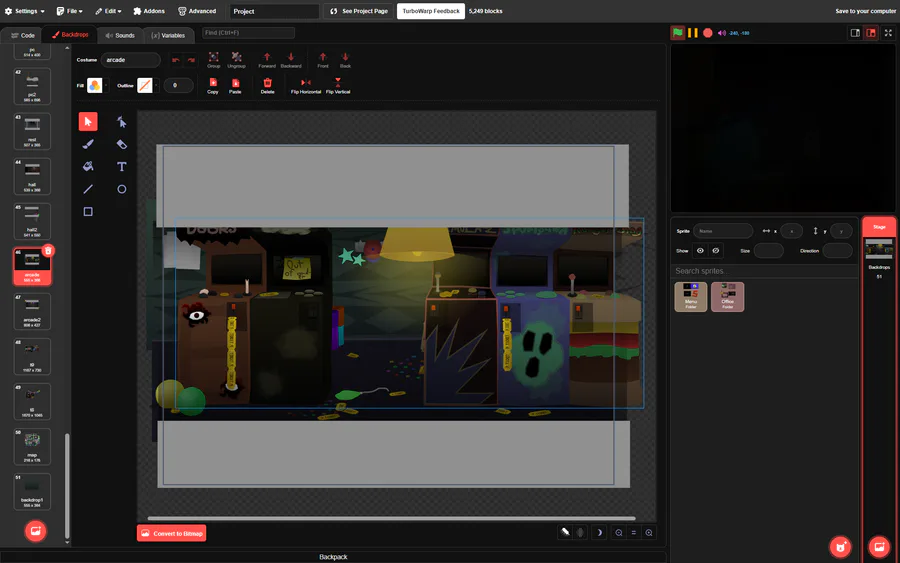Open the Menu sprite folder

pos(690,297)
